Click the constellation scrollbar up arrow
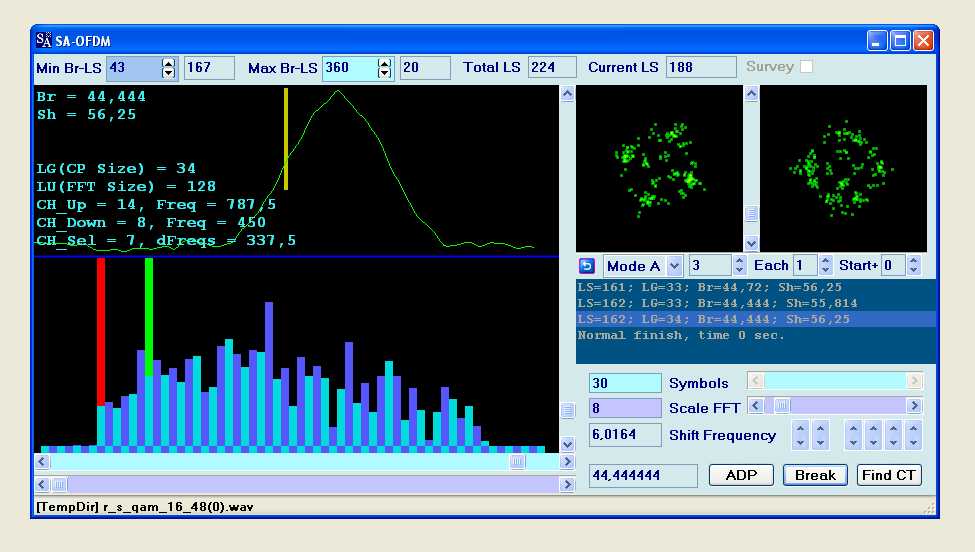Image resolution: width=975 pixels, height=552 pixels. [752, 94]
